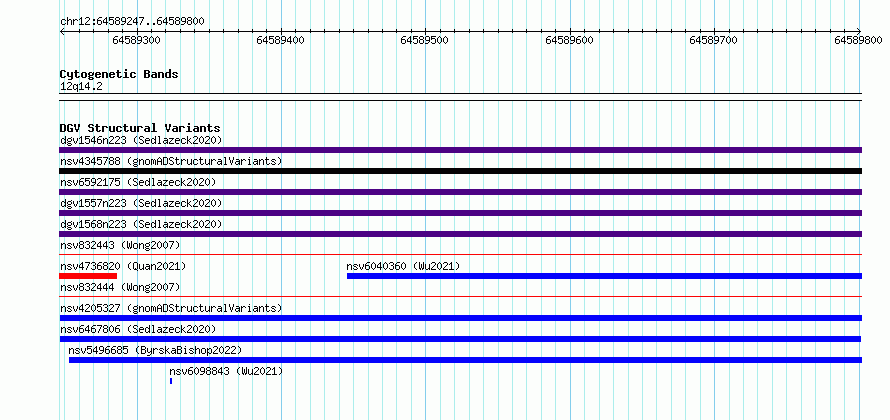890x420 pixels.
Task: Click the nsv832443 (Wong2007) label
Action: 120,245
